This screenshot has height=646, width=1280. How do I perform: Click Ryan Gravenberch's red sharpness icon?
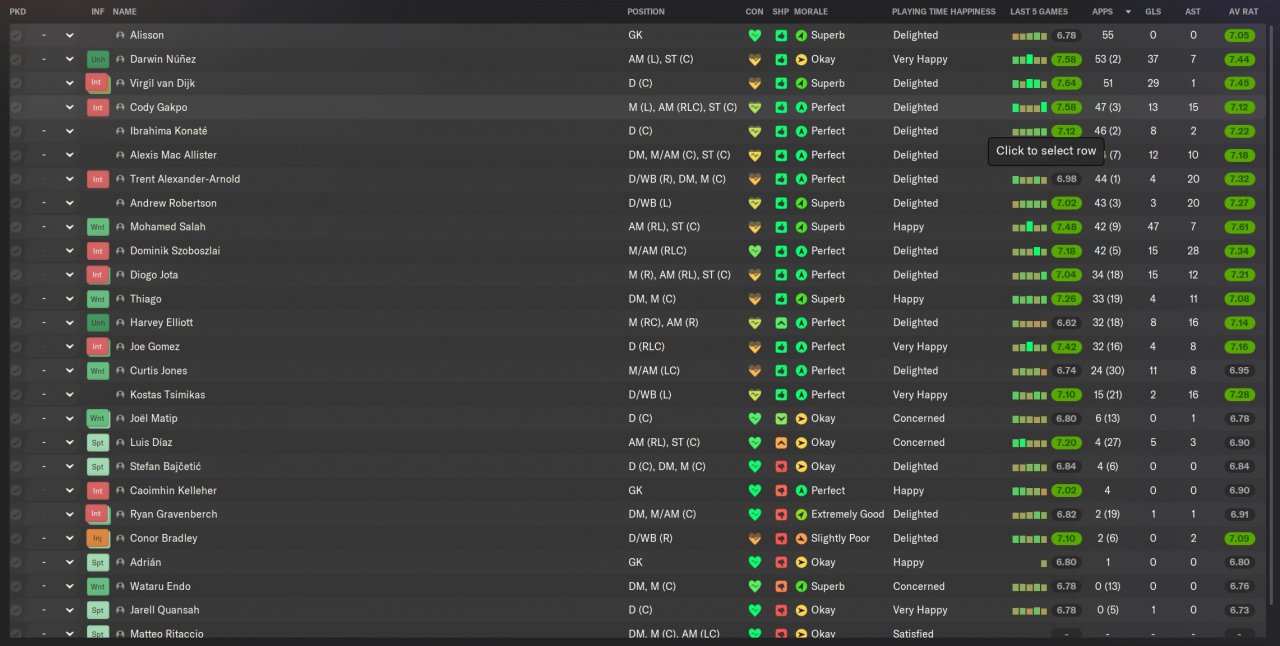[781, 514]
